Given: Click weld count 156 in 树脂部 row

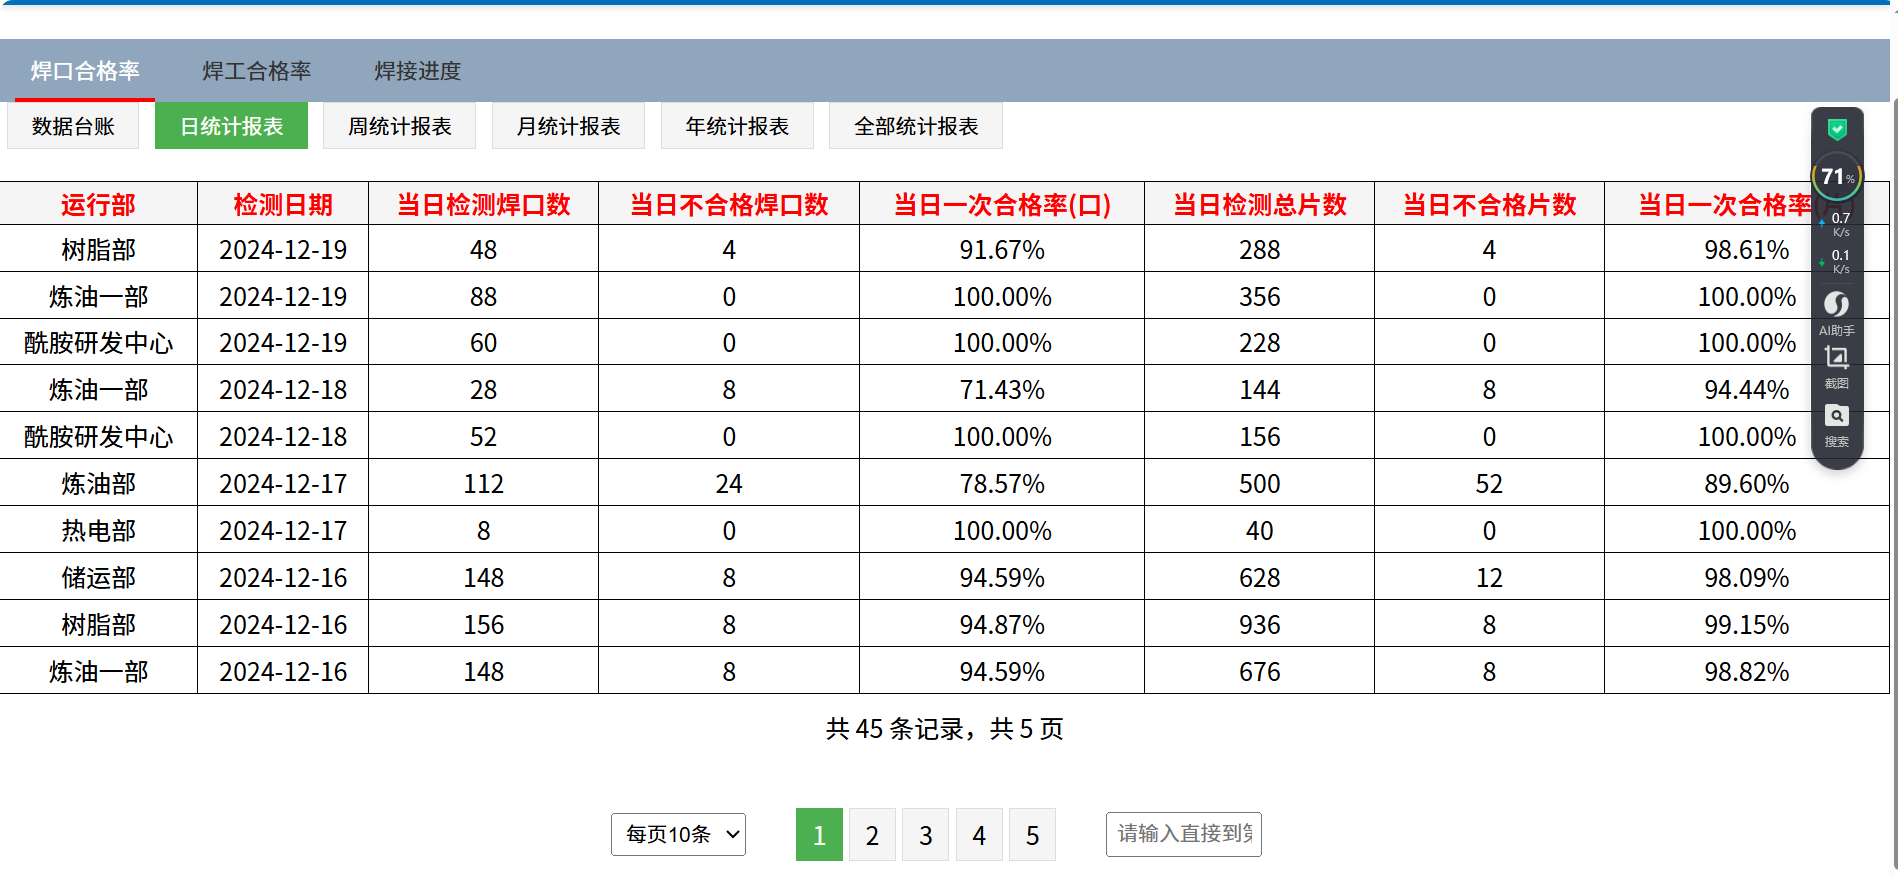Looking at the screenshot, I should coord(483,625).
